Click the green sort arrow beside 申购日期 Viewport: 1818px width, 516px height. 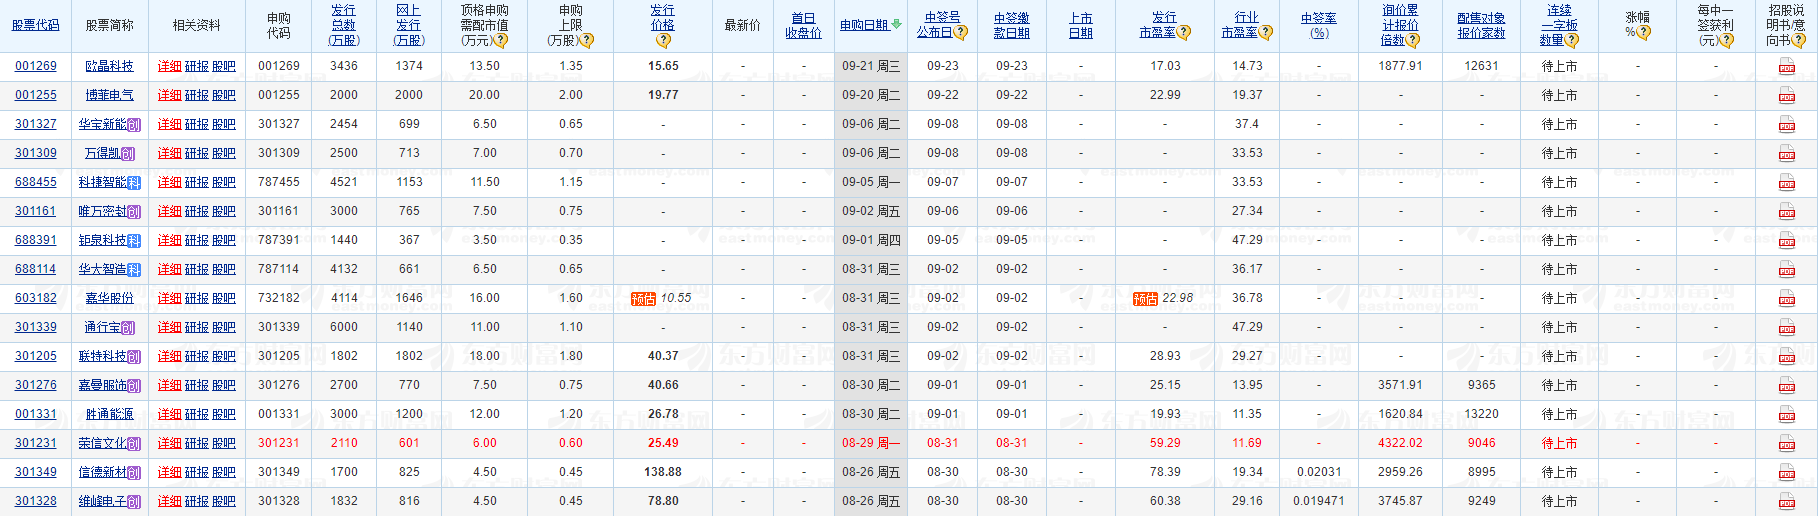pyautogui.click(x=897, y=25)
